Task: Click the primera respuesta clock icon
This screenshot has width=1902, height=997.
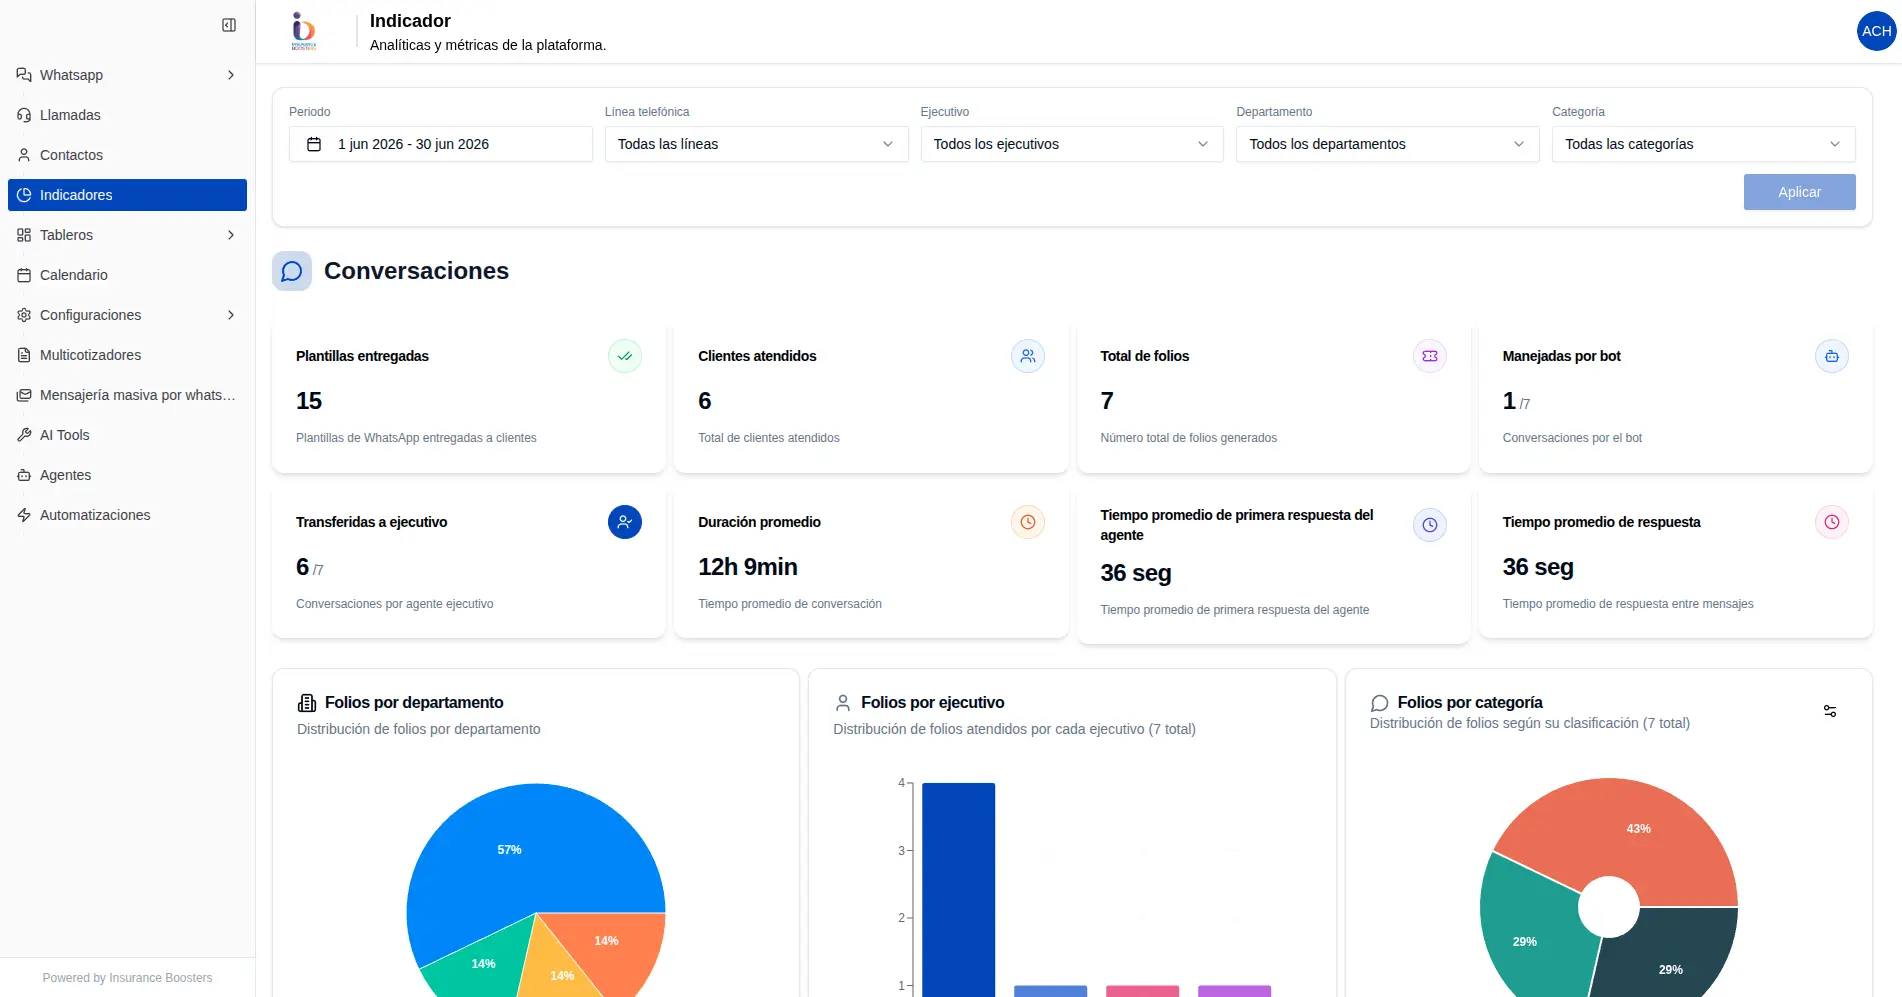Action: coord(1430,525)
